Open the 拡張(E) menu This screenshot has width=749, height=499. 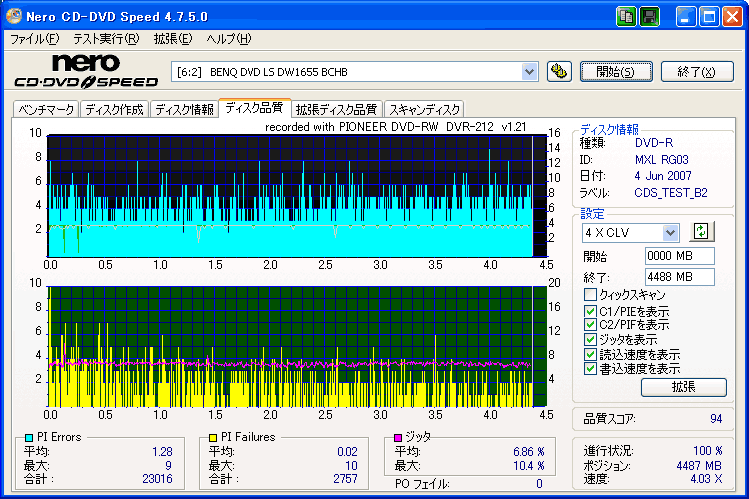pyautogui.click(x=172, y=39)
